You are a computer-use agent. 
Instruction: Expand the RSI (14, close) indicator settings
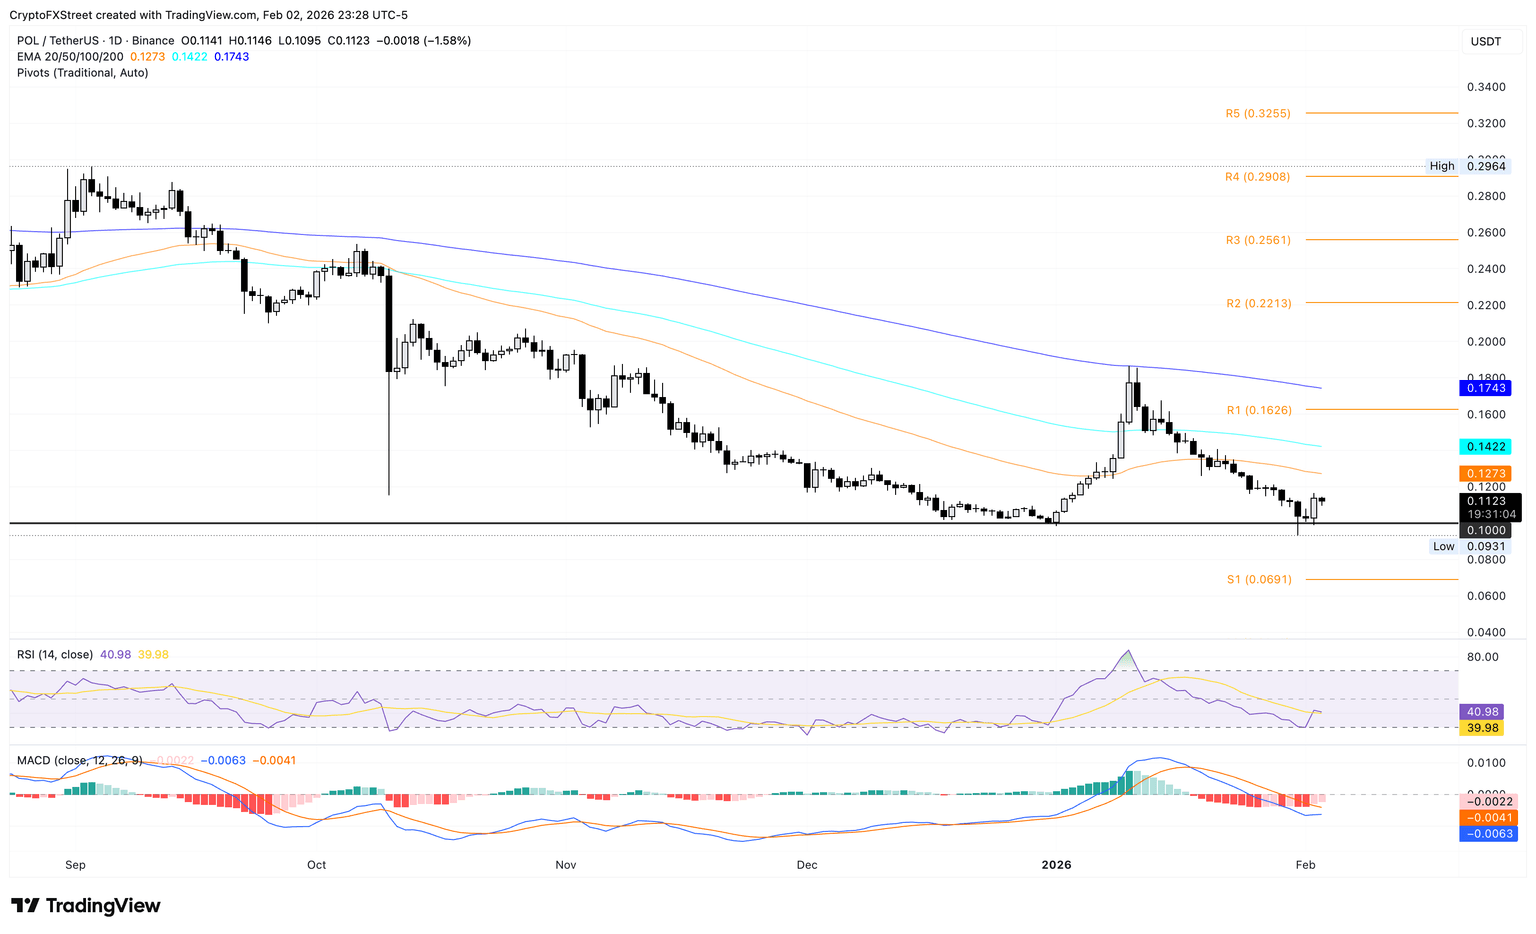click(55, 653)
